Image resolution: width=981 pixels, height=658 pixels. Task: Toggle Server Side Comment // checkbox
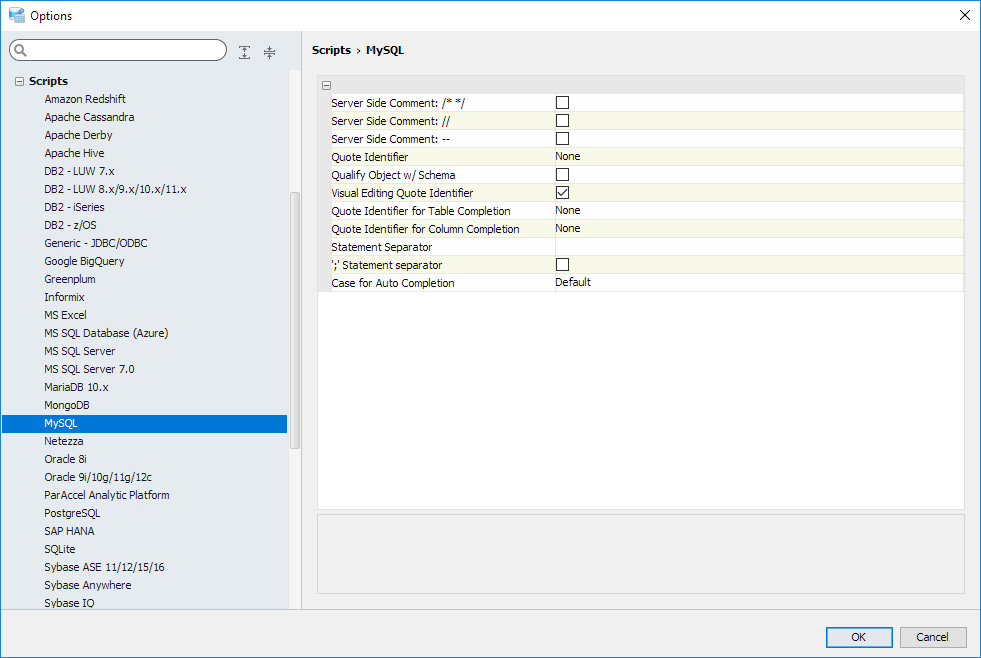[x=562, y=120]
